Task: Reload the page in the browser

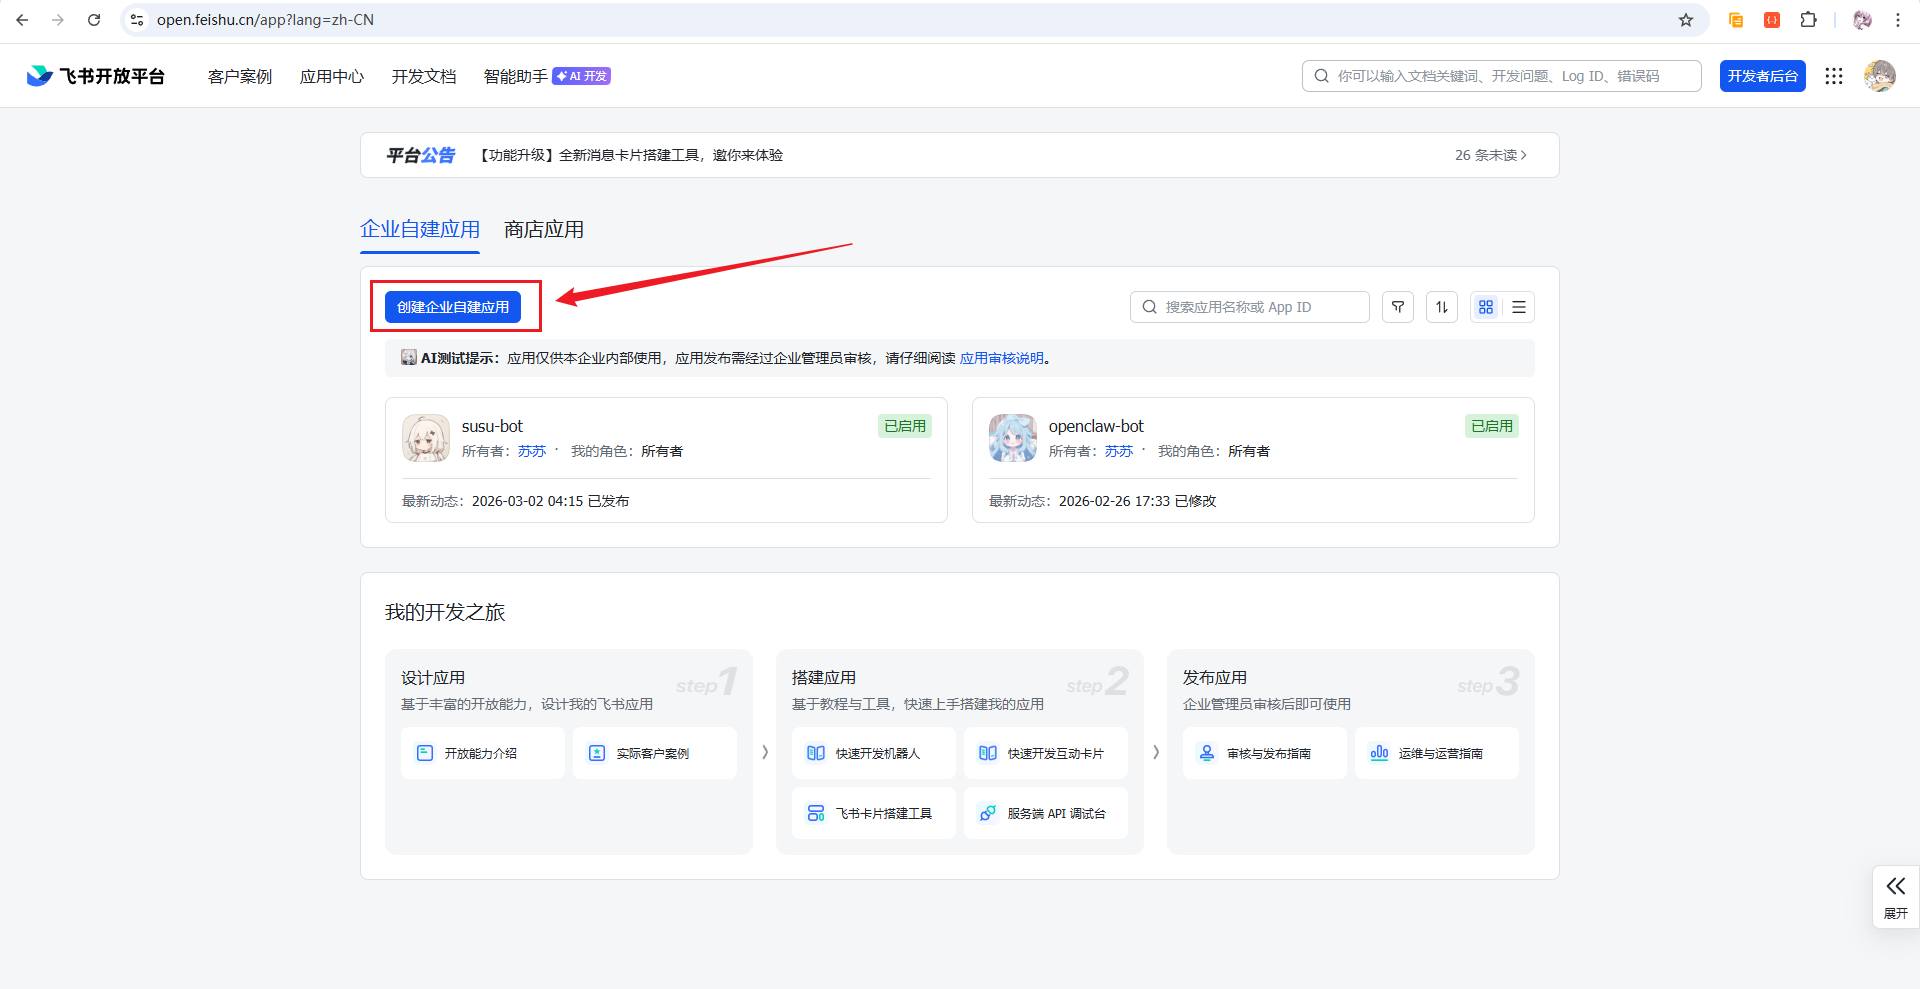Action: 94,20
